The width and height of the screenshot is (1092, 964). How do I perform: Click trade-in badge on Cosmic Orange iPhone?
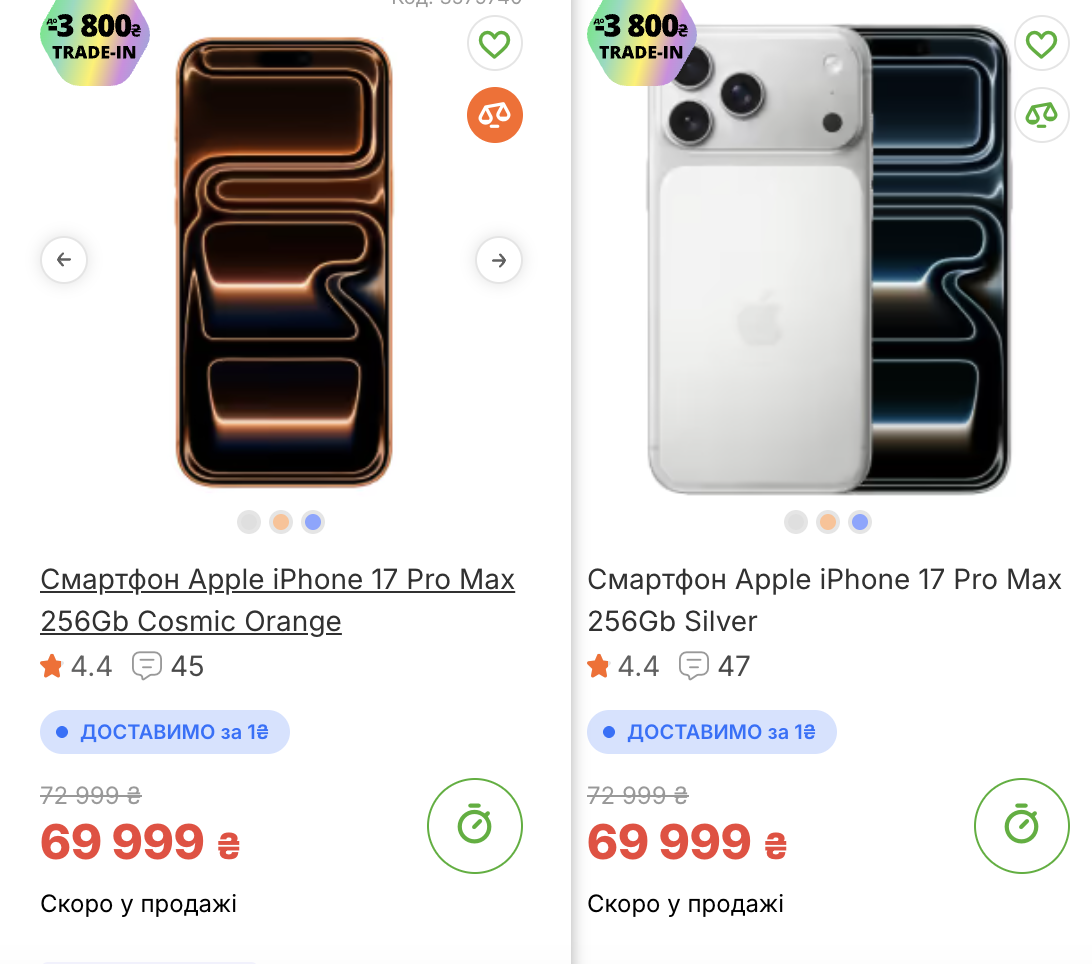94,38
